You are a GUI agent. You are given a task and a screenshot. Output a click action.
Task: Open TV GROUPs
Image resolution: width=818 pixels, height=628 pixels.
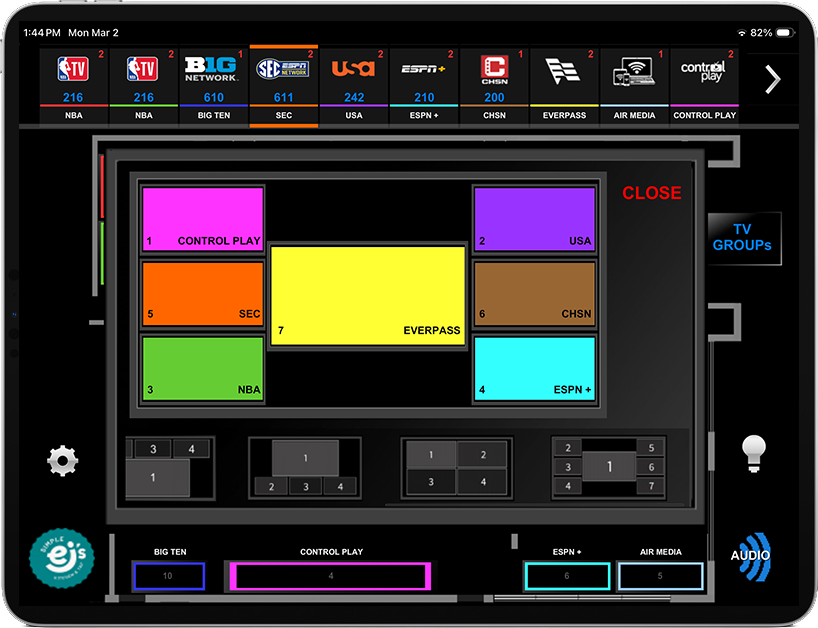point(742,237)
